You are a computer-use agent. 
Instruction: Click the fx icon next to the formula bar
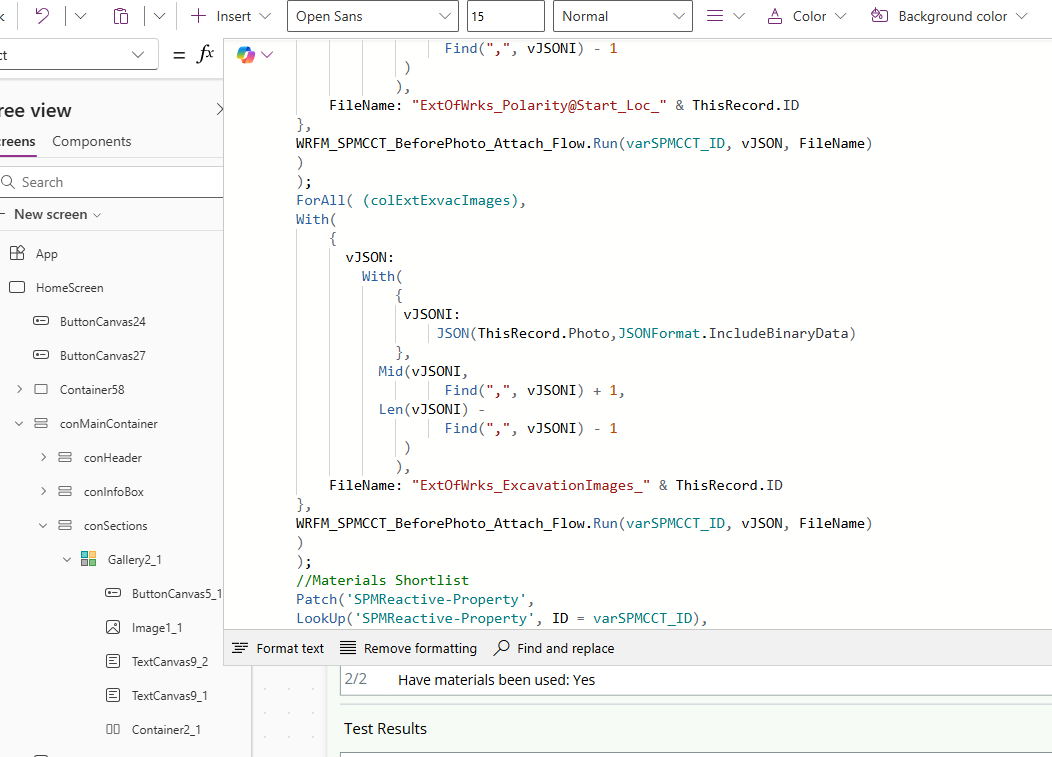[x=205, y=55]
